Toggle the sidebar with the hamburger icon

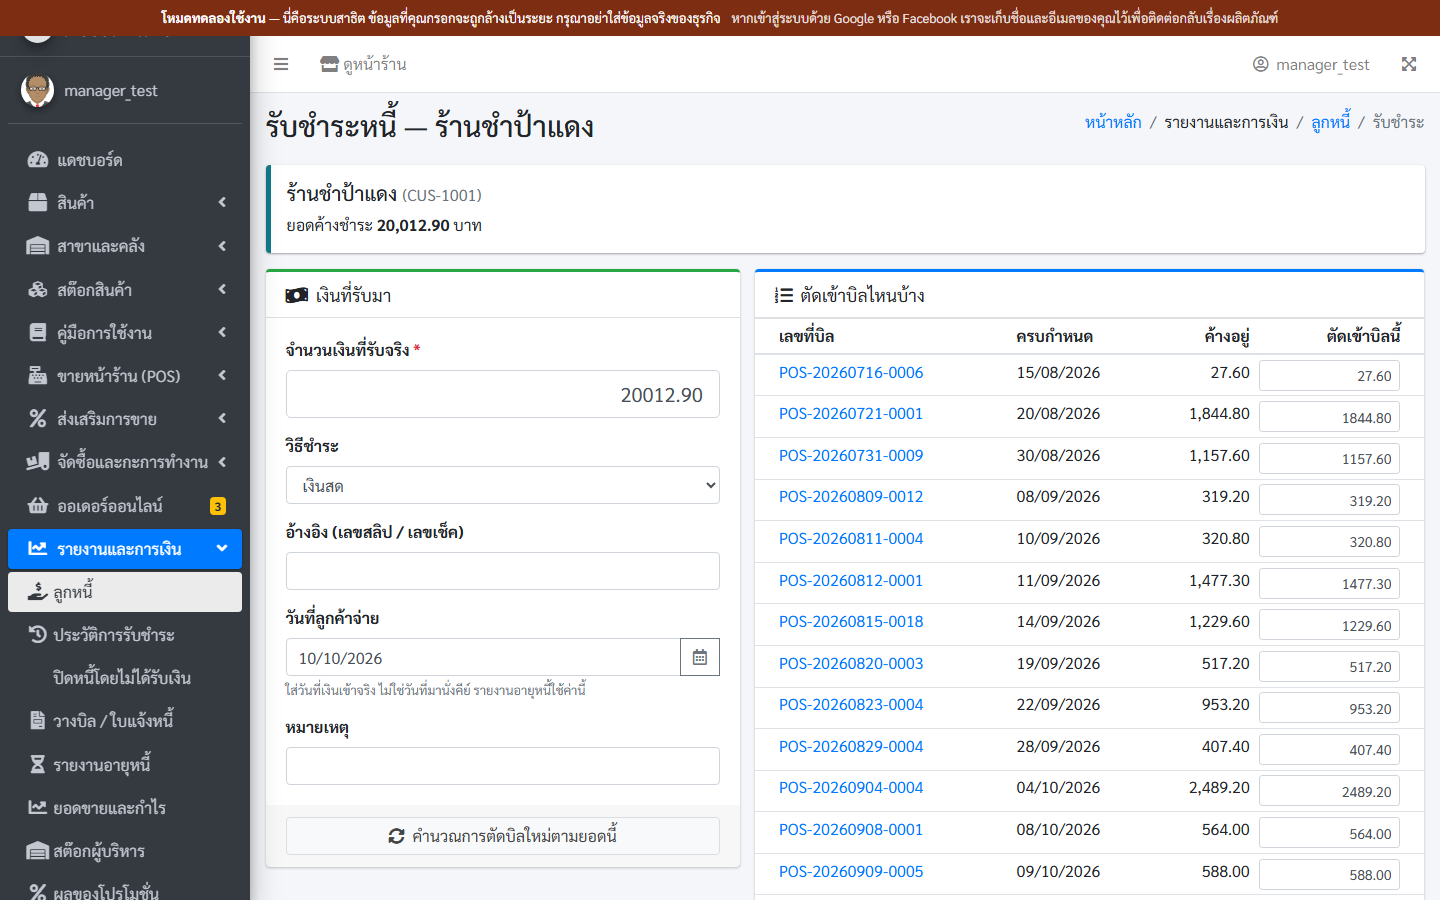tap(281, 64)
